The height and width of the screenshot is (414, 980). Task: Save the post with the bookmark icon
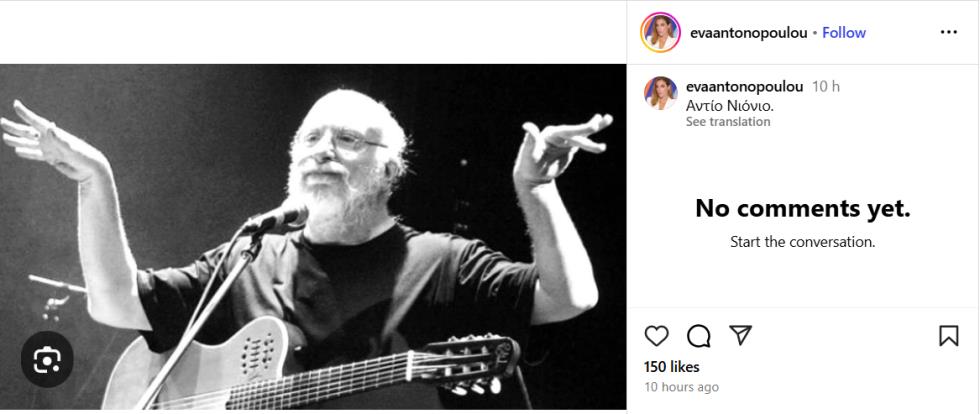948,336
